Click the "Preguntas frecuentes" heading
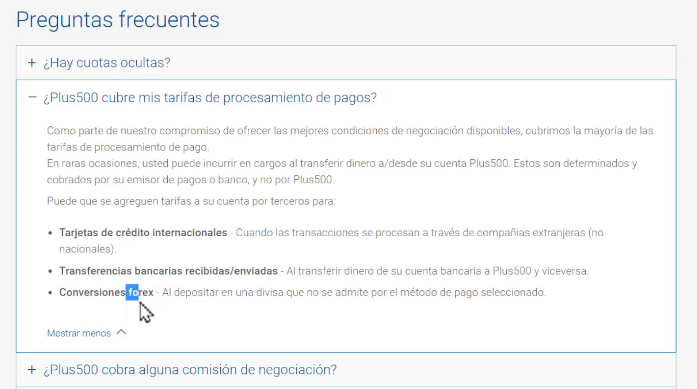This screenshot has width=697, height=389. coord(118,20)
